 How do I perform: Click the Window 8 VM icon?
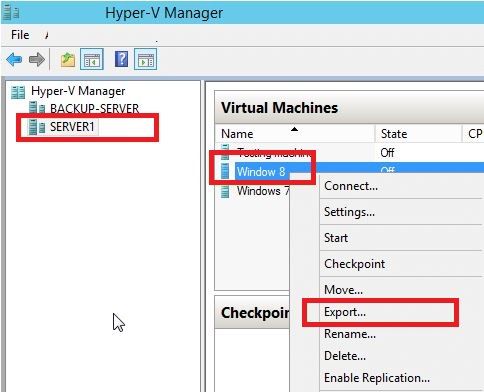(x=225, y=171)
